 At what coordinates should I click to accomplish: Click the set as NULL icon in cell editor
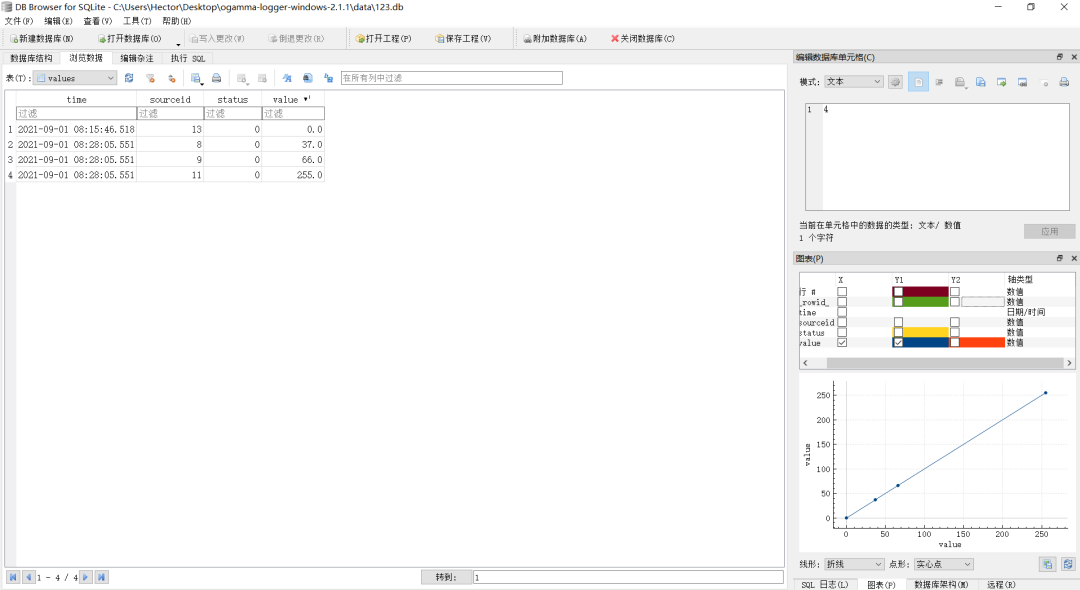pos(1043,82)
